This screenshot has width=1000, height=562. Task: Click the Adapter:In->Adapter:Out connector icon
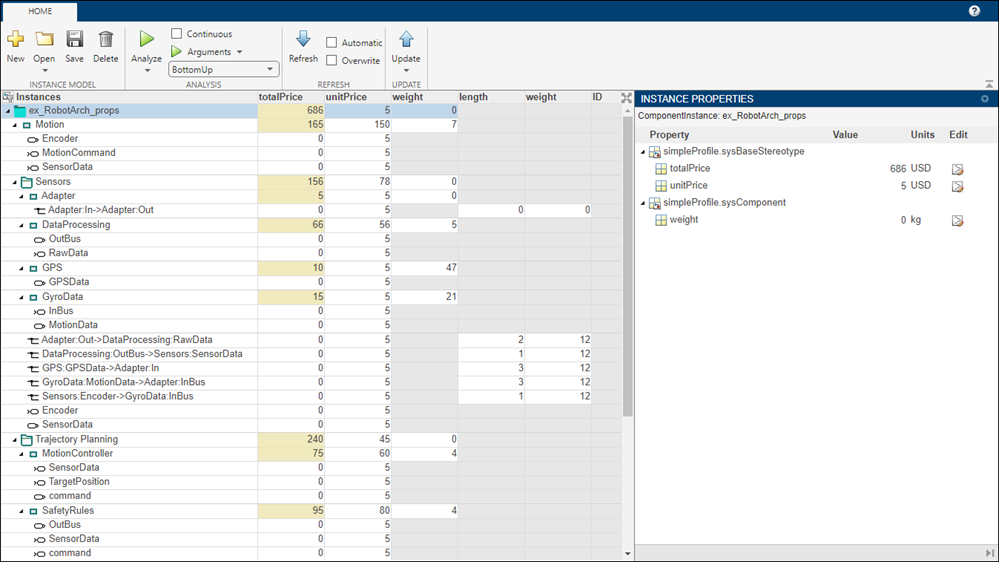click(x=40, y=211)
